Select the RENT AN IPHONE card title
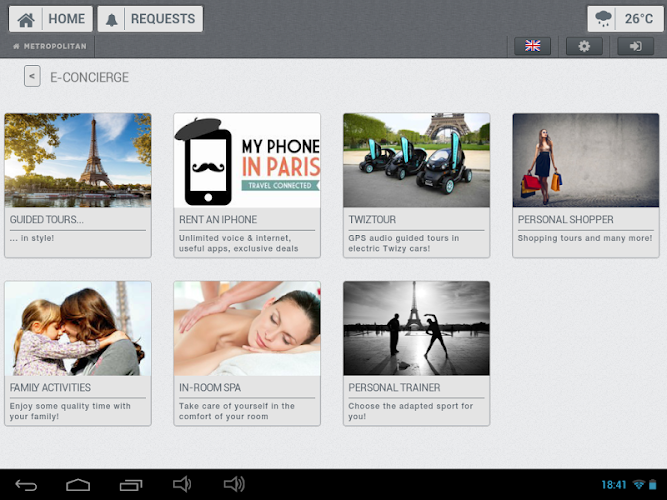The height and width of the screenshot is (500, 667). 218,220
